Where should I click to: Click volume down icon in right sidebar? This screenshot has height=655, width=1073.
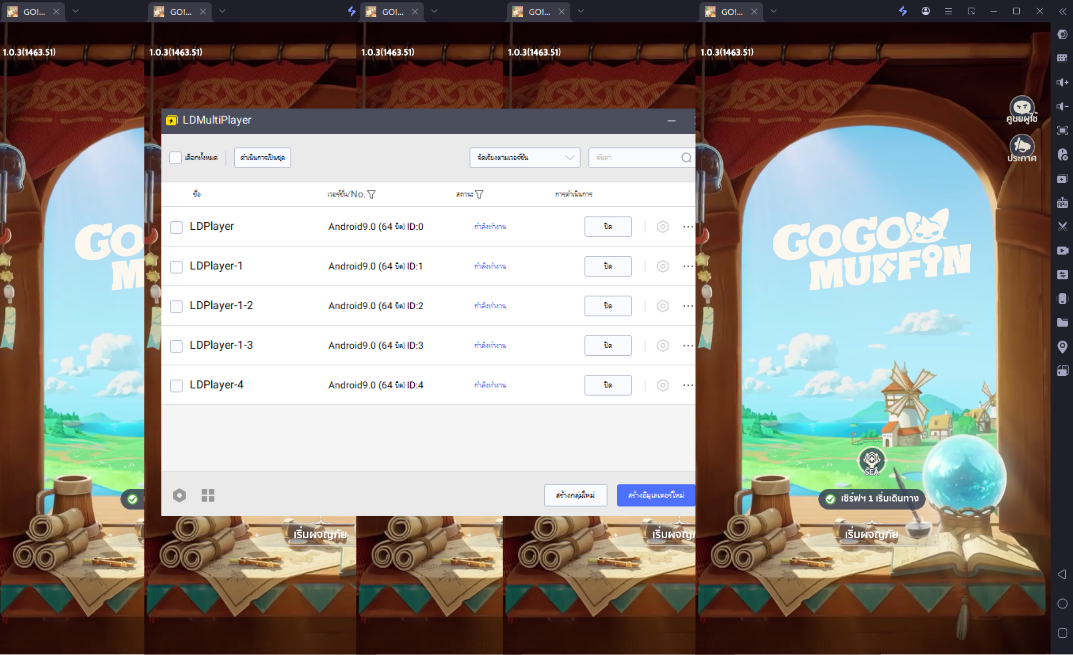pos(1062,106)
